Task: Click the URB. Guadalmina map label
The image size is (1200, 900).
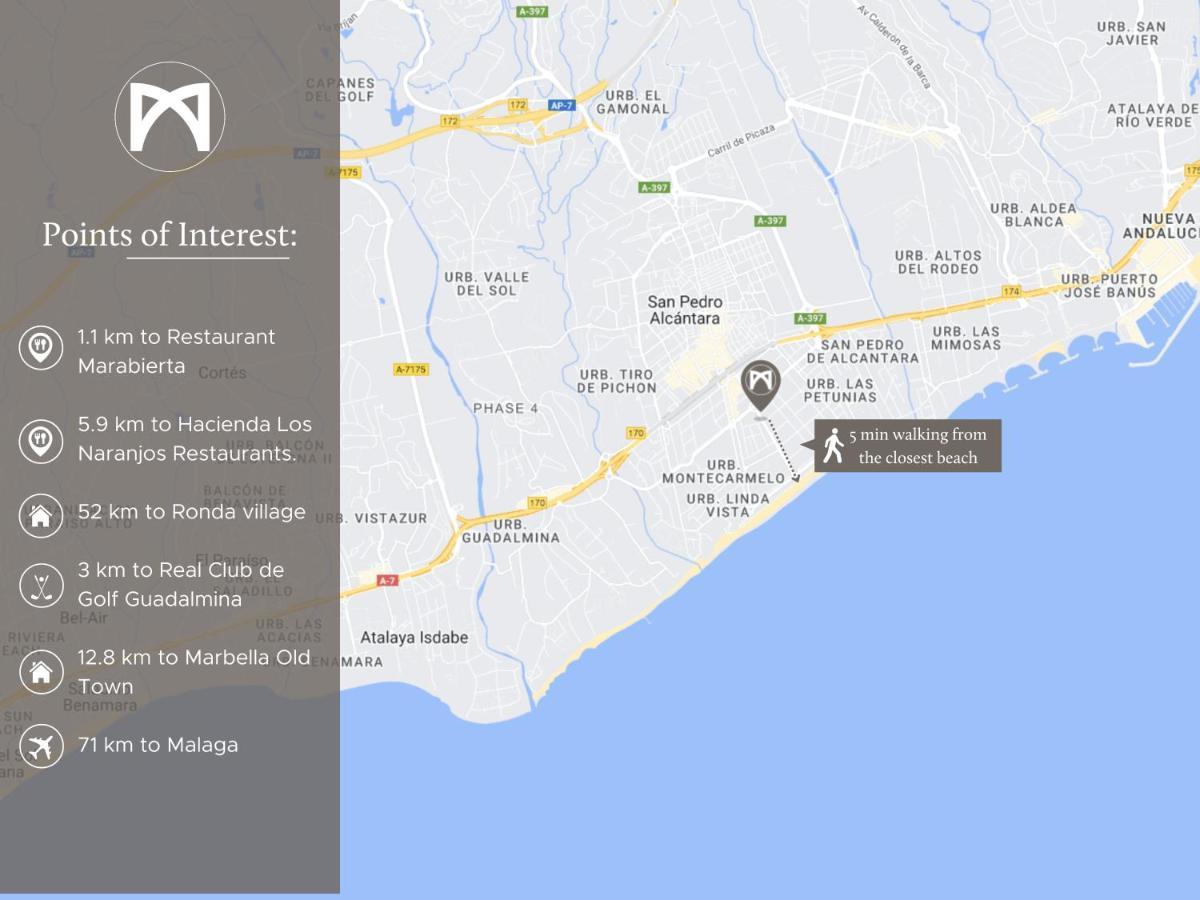Action: [510, 531]
